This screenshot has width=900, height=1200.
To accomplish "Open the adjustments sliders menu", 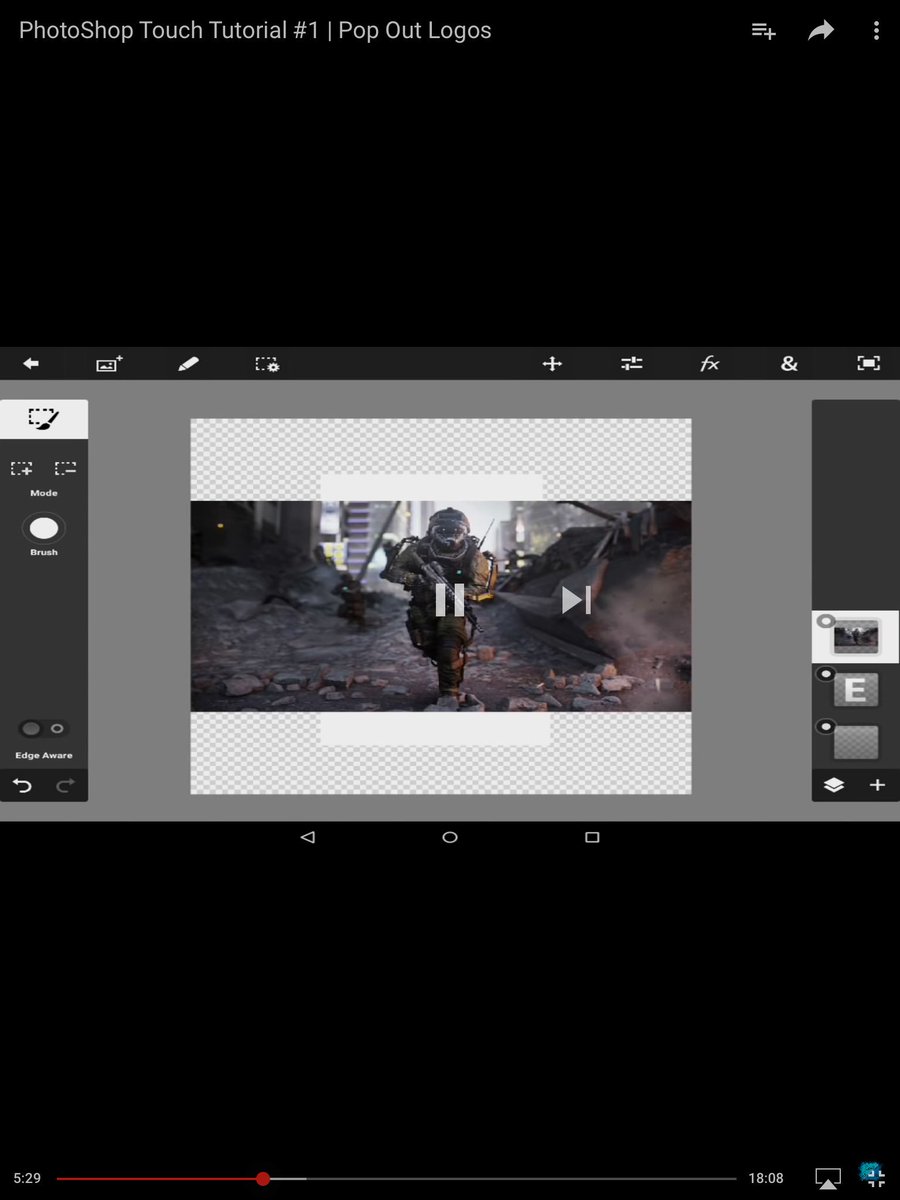I will [631, 364].
